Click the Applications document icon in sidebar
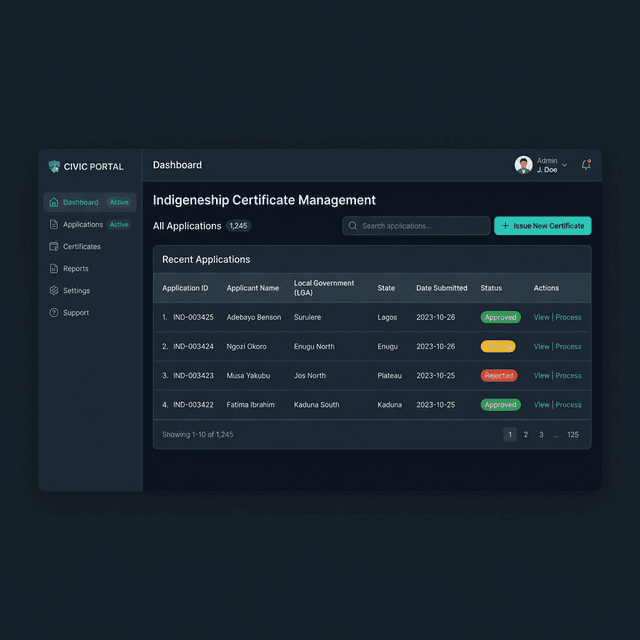640x640 pixels. point(54,225)
